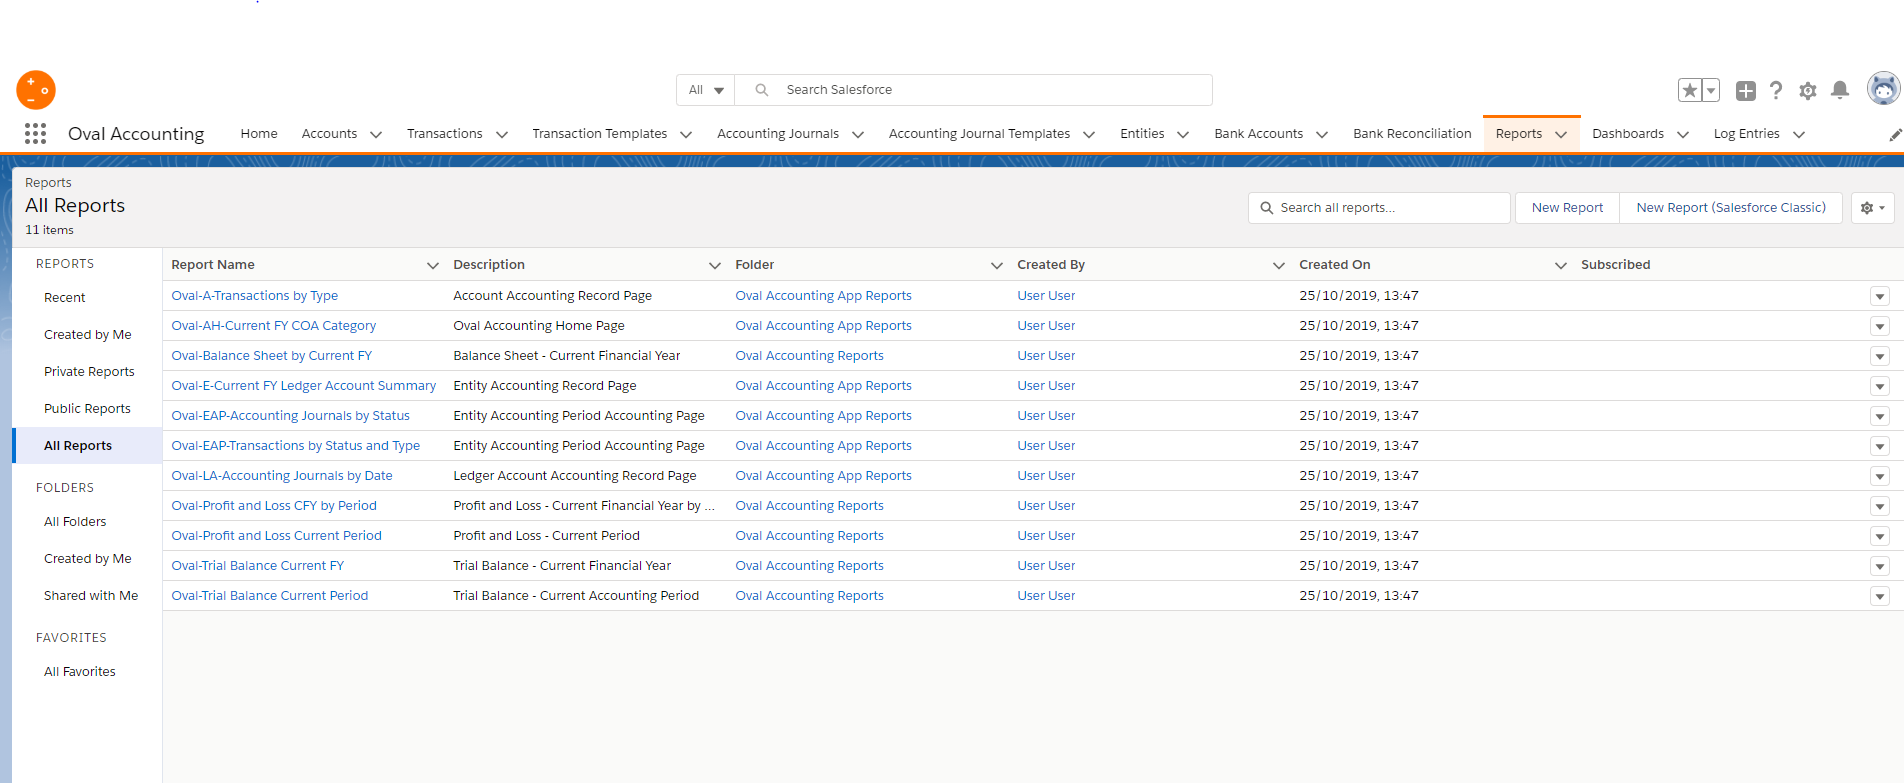Screen dimensions: 1904x783
Task: Open Oval Accounting App Reports folder in first row
Action: point(823,296)
